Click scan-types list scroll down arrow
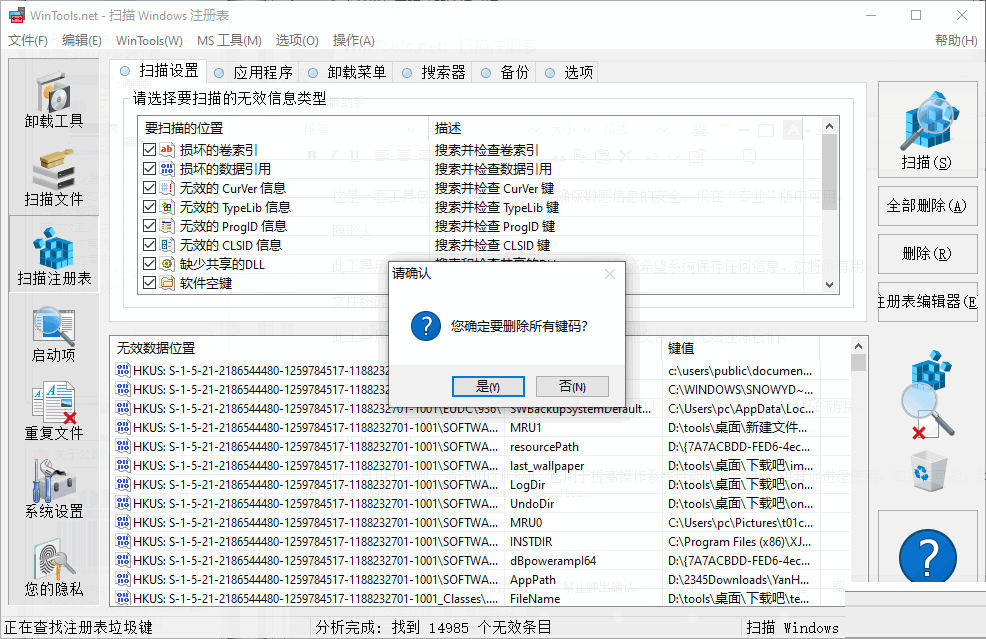Image resolution: width=986 pixels, height=639 pixels. pos(829,285)
